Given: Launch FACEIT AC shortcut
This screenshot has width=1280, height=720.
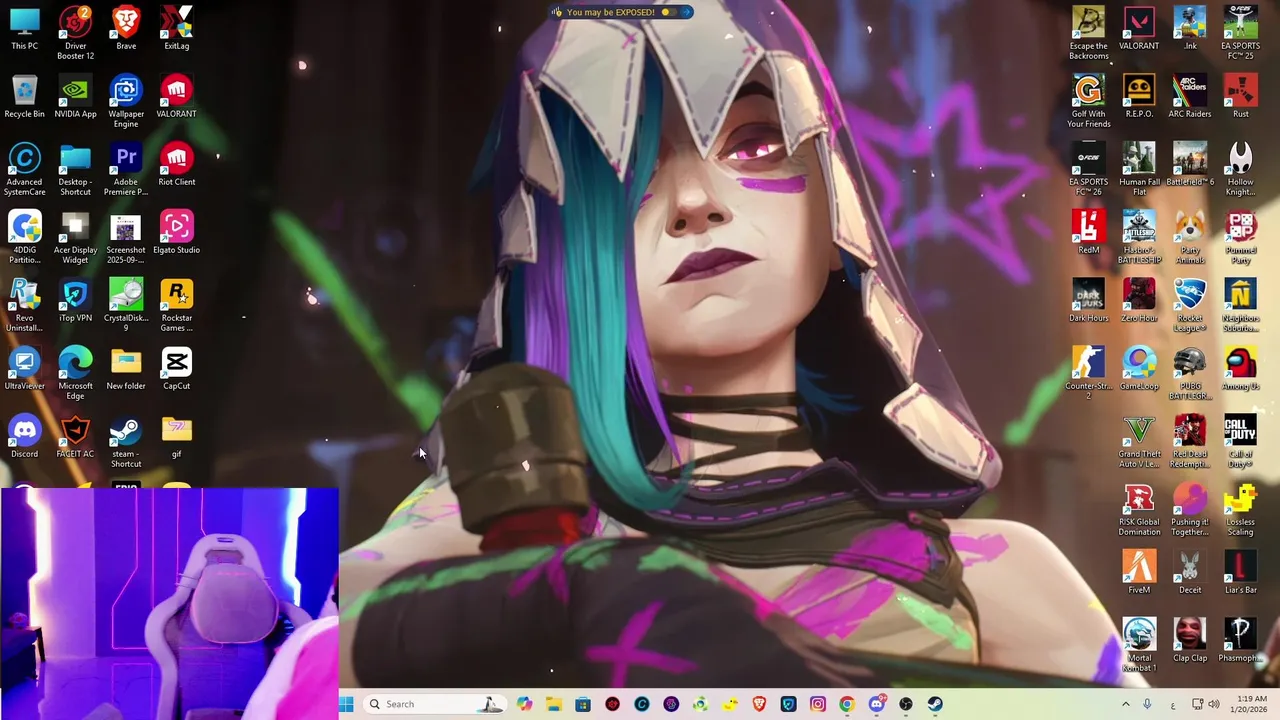Looking at the screenshot, I should click(75, 436).
